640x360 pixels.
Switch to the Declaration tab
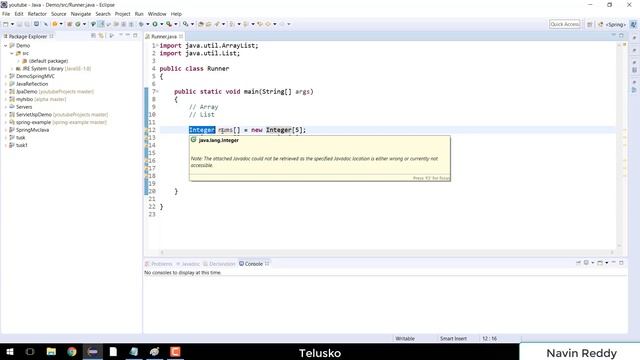coord(219,264)
